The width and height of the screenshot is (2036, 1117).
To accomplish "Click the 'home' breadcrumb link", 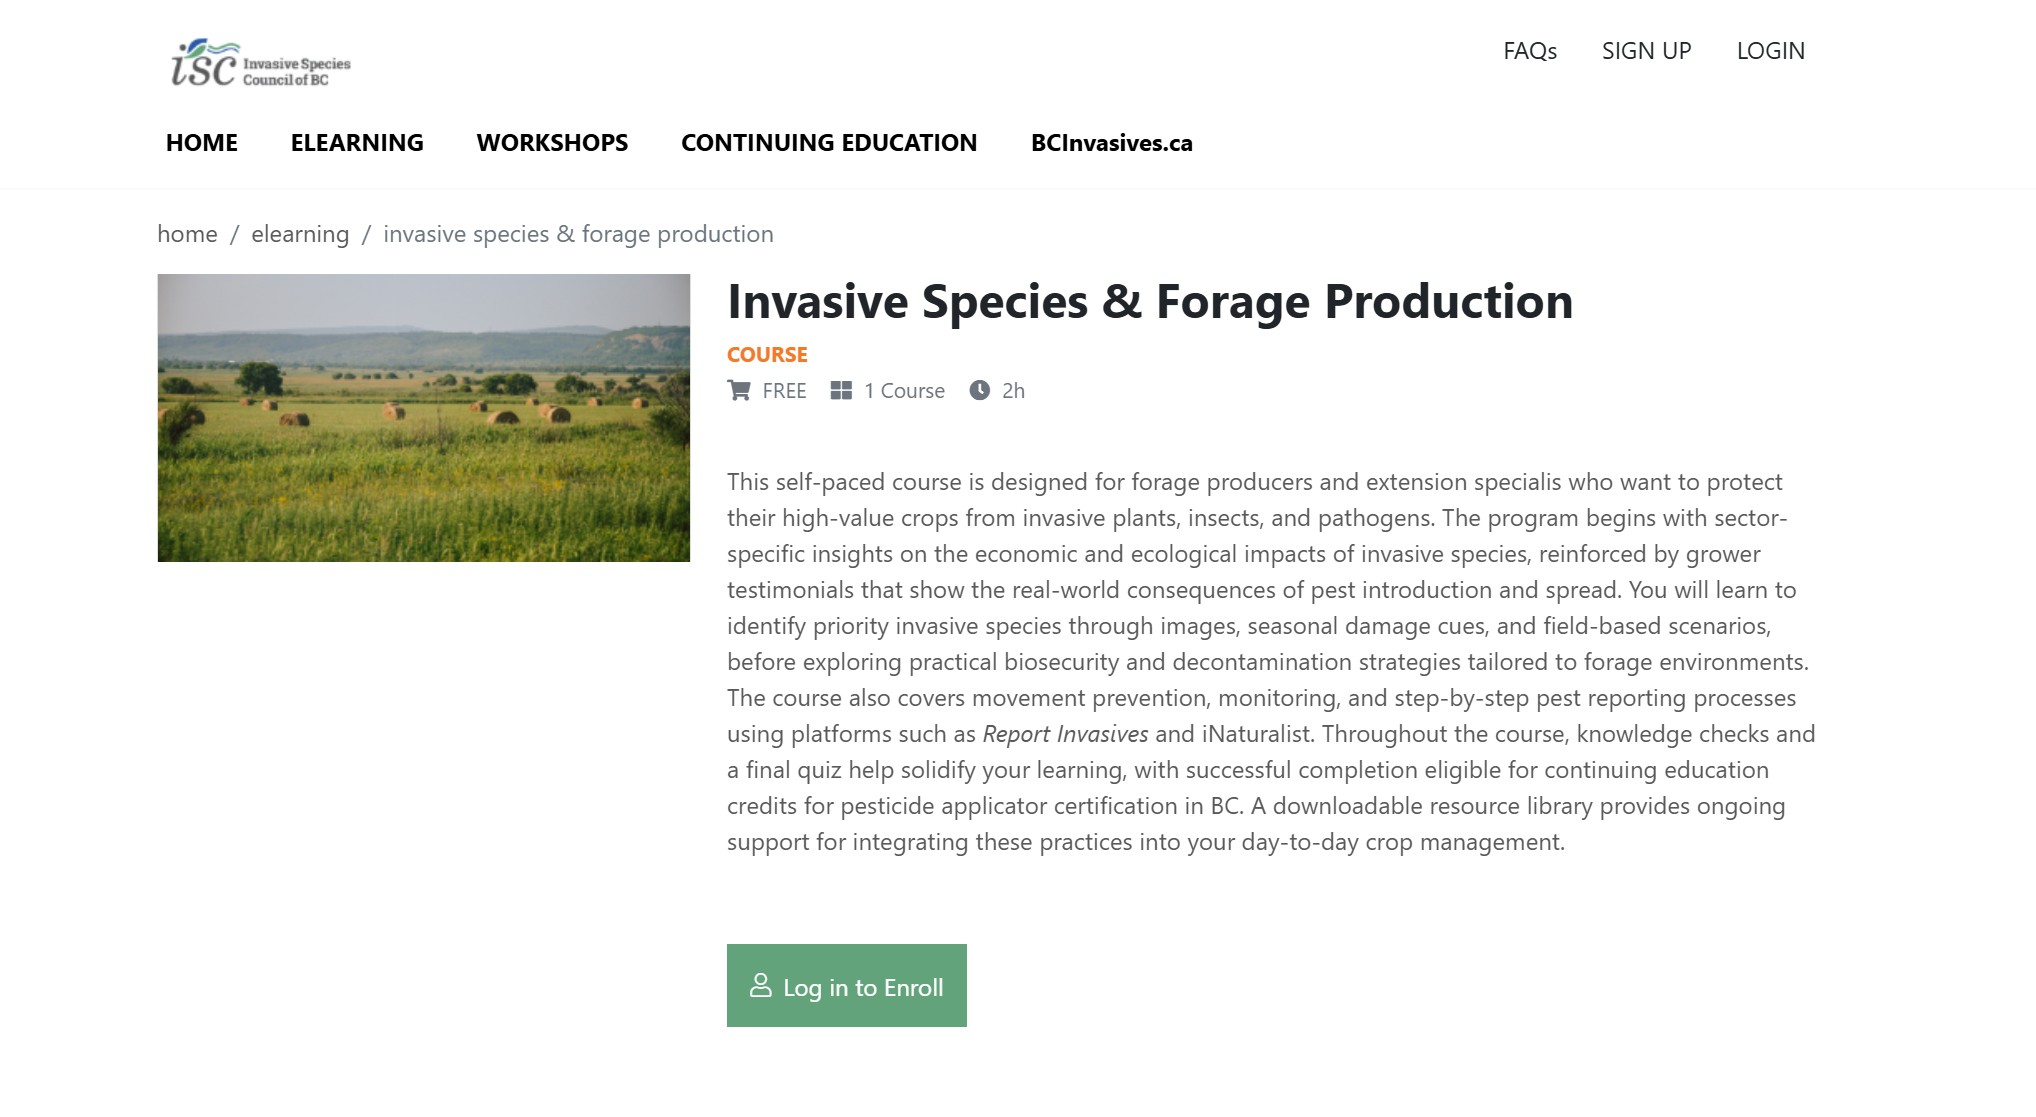I will [x=187, y=234].
